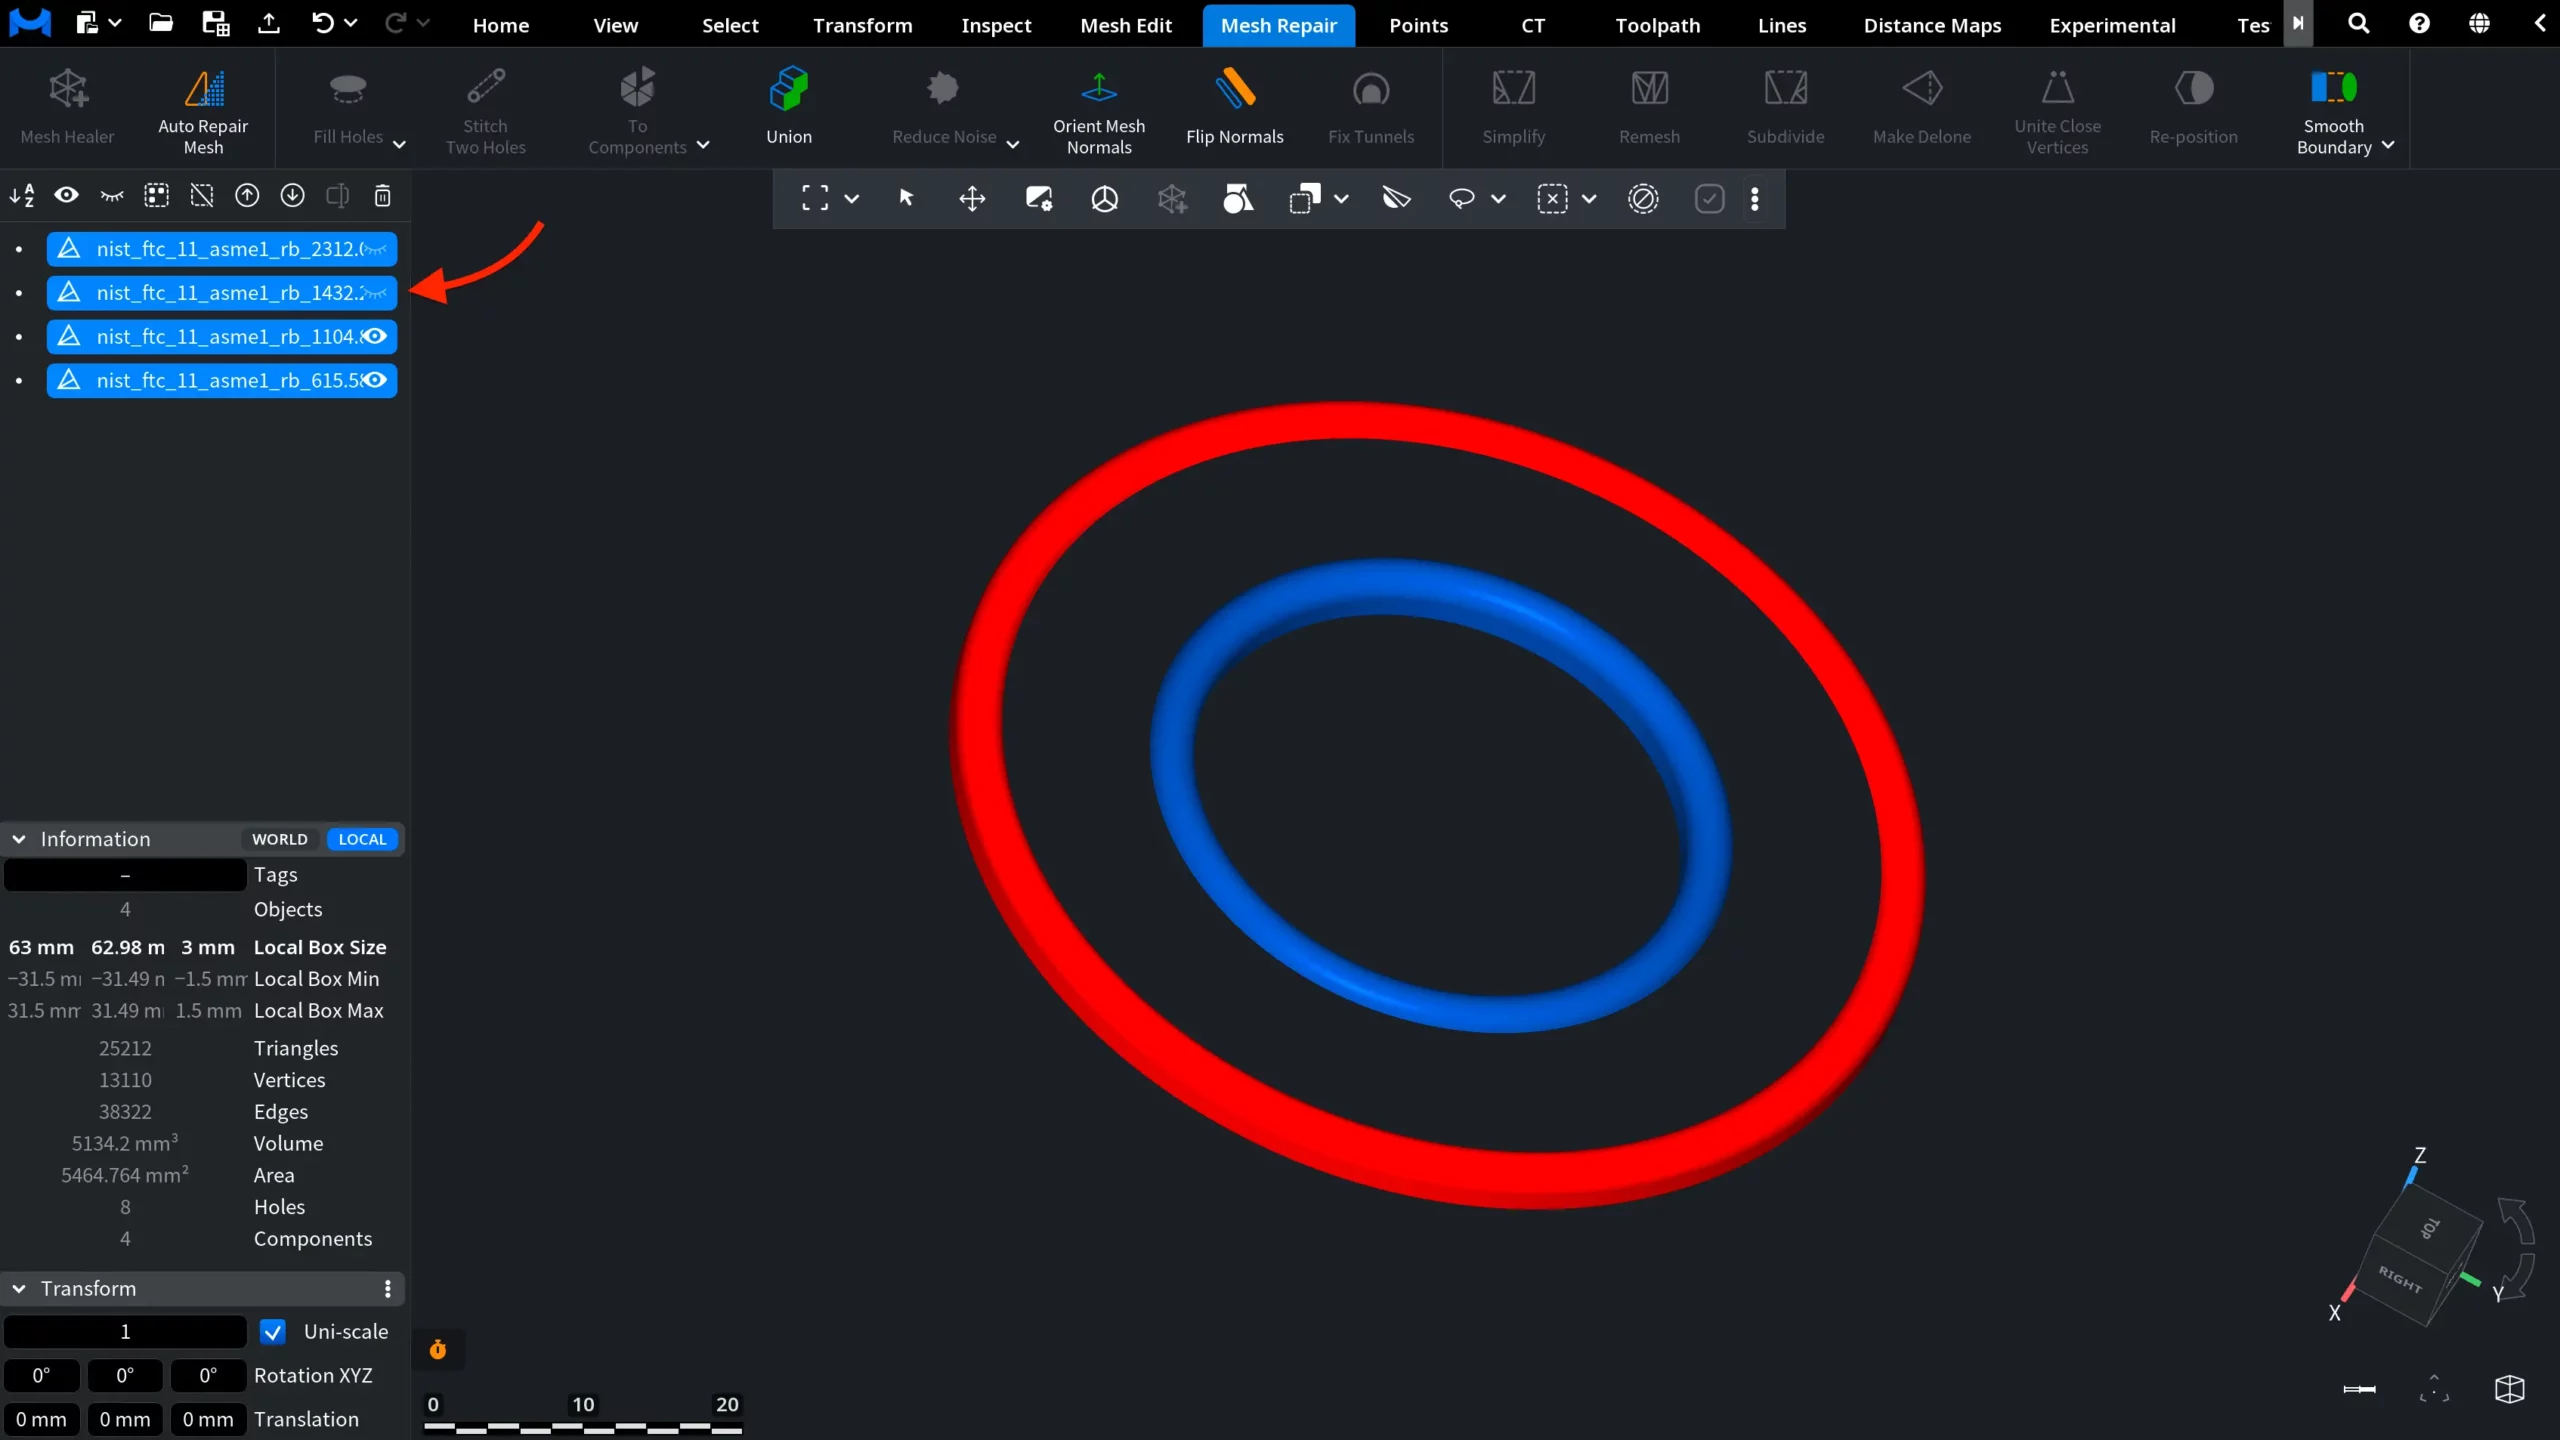The image size is (2560, 1440).
Task: Click the Subdivide tool
Action: 1786,108
